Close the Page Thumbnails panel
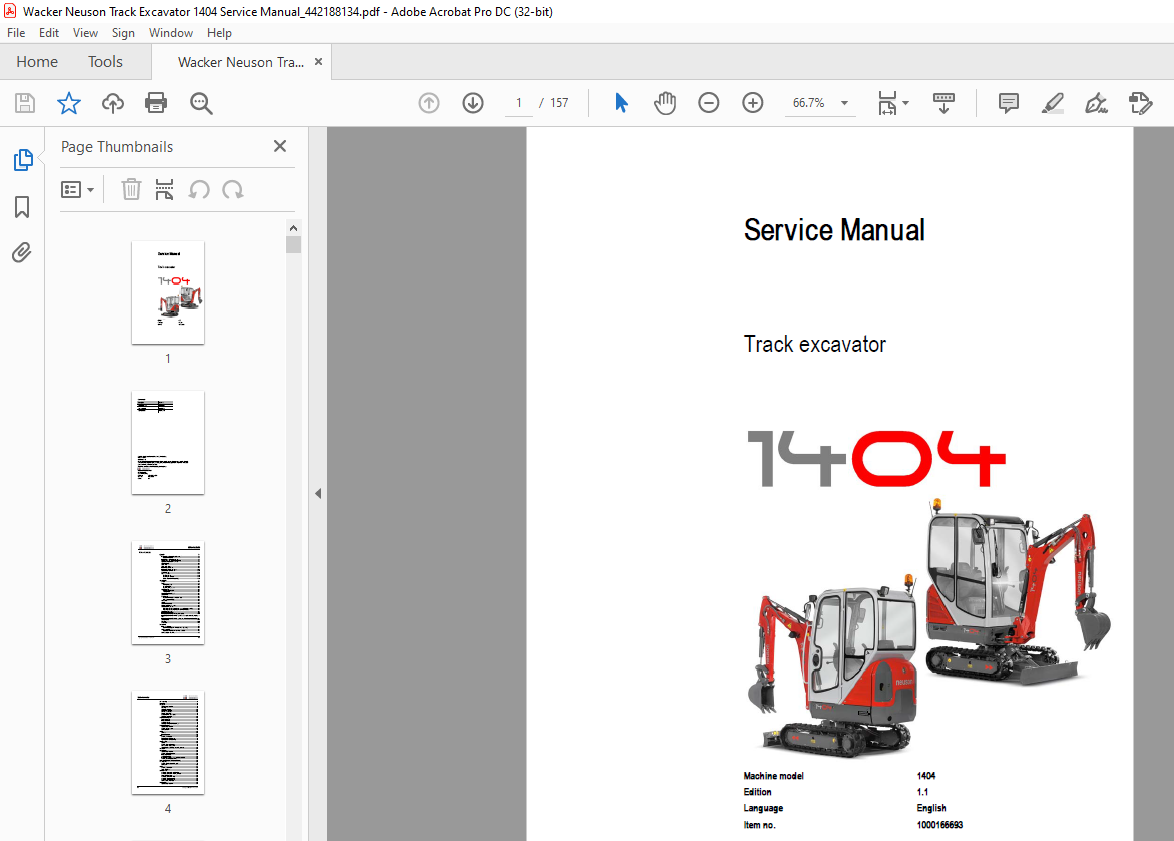Screen dimensions: 1174x841 click(280, 146)
